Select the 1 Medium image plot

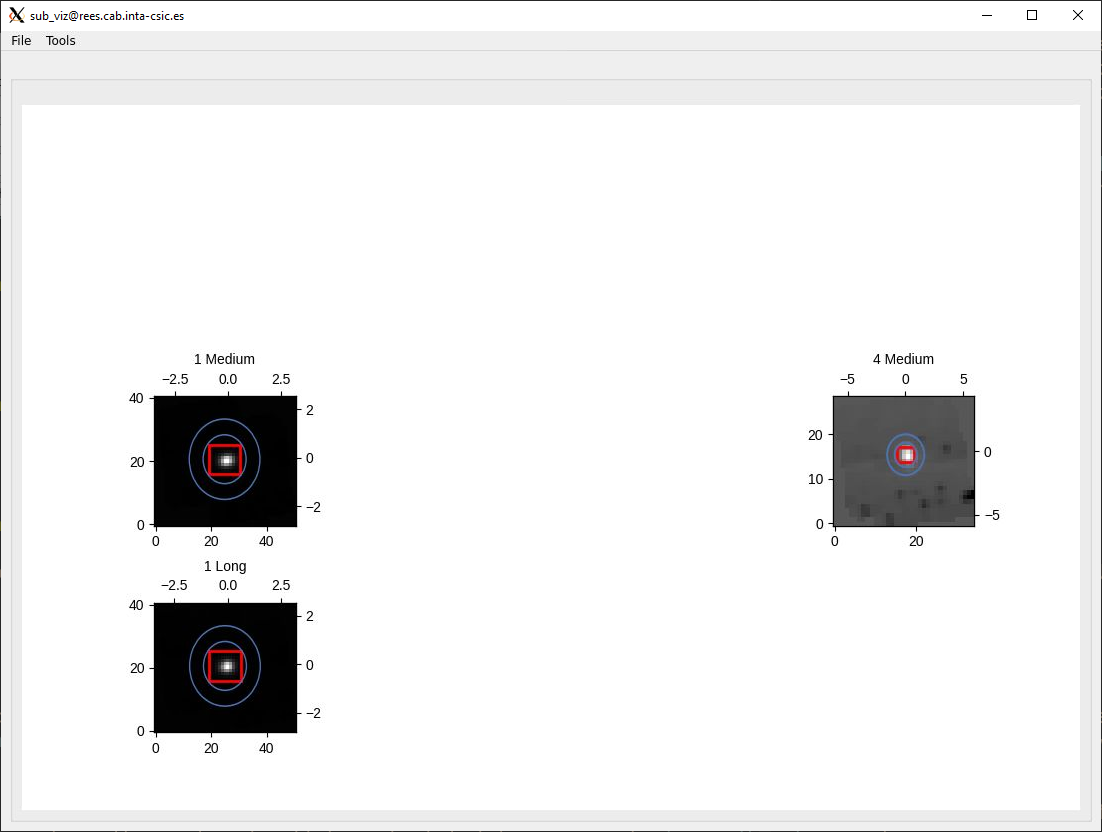point(226,461)
